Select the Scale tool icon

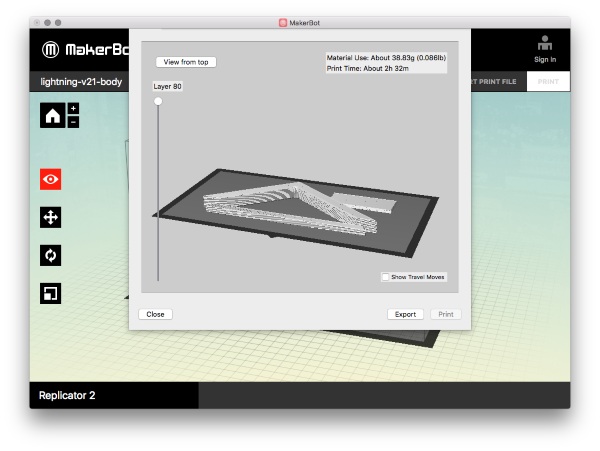coord(51,293)
